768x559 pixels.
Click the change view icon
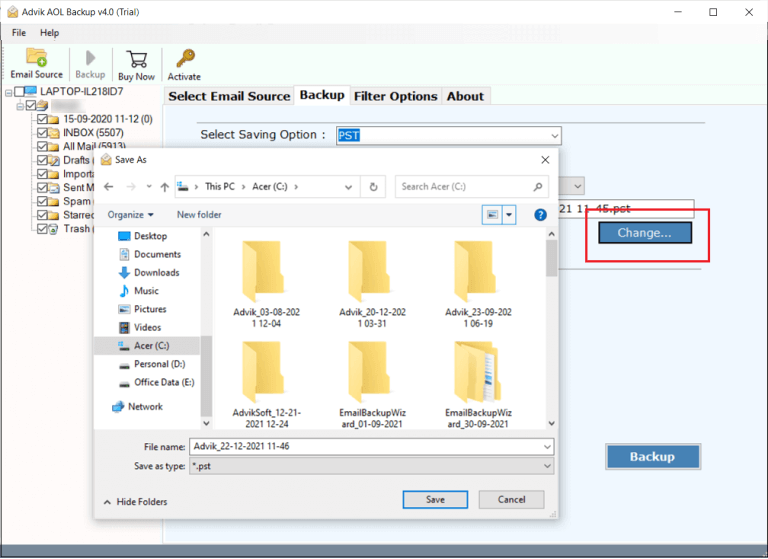492,215
